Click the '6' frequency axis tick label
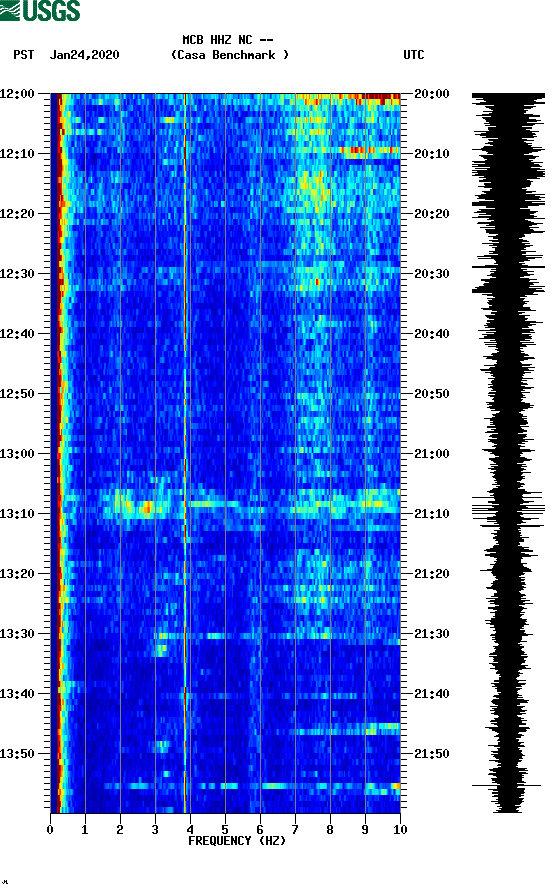This screenshot has height=893, width=552. tap(260, 829)
